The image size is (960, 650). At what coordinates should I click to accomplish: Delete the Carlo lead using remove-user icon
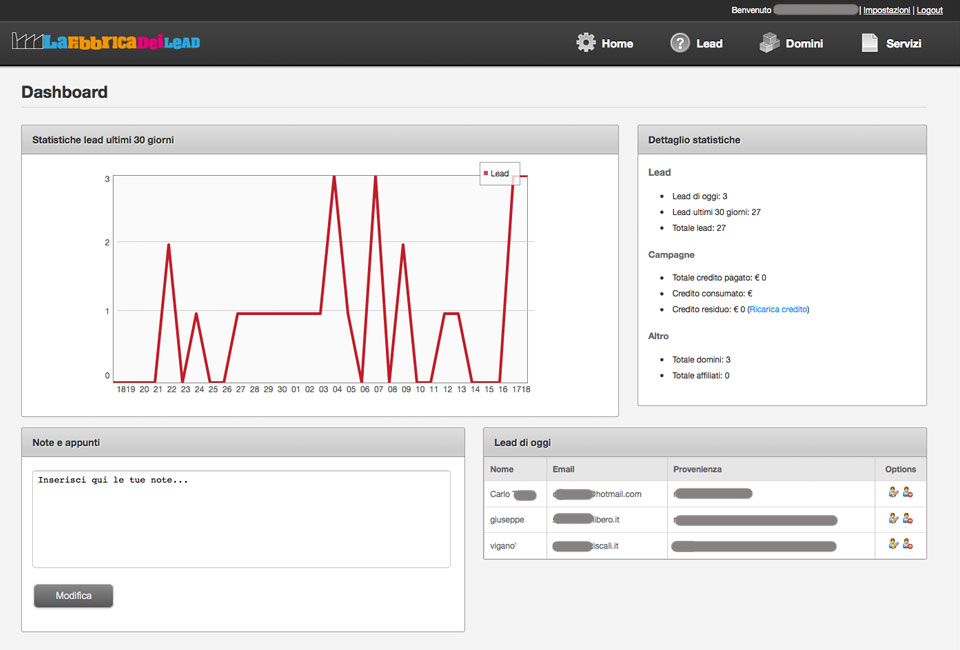click(x=908, y=493)
